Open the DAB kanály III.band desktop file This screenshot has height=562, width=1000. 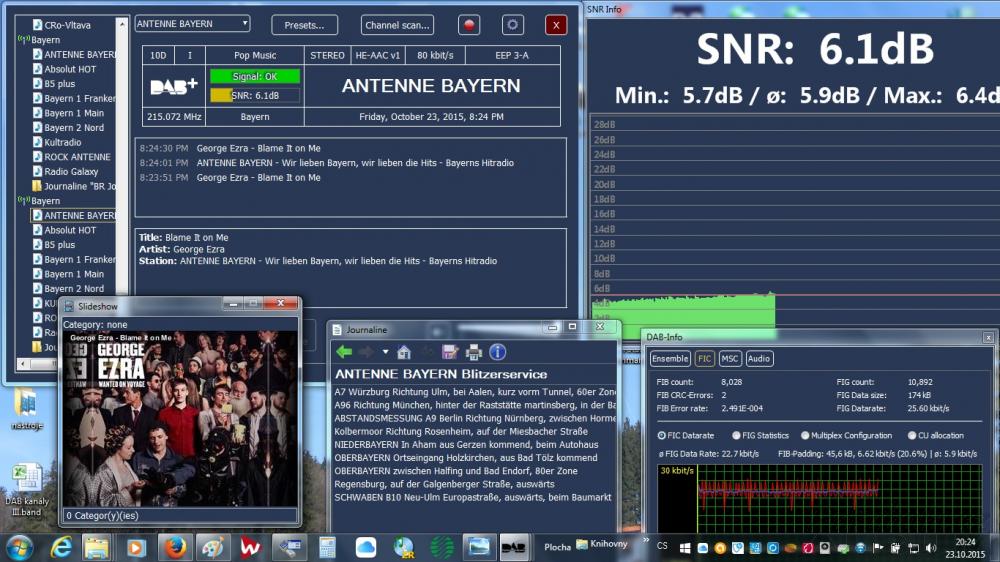pos(26,490)
